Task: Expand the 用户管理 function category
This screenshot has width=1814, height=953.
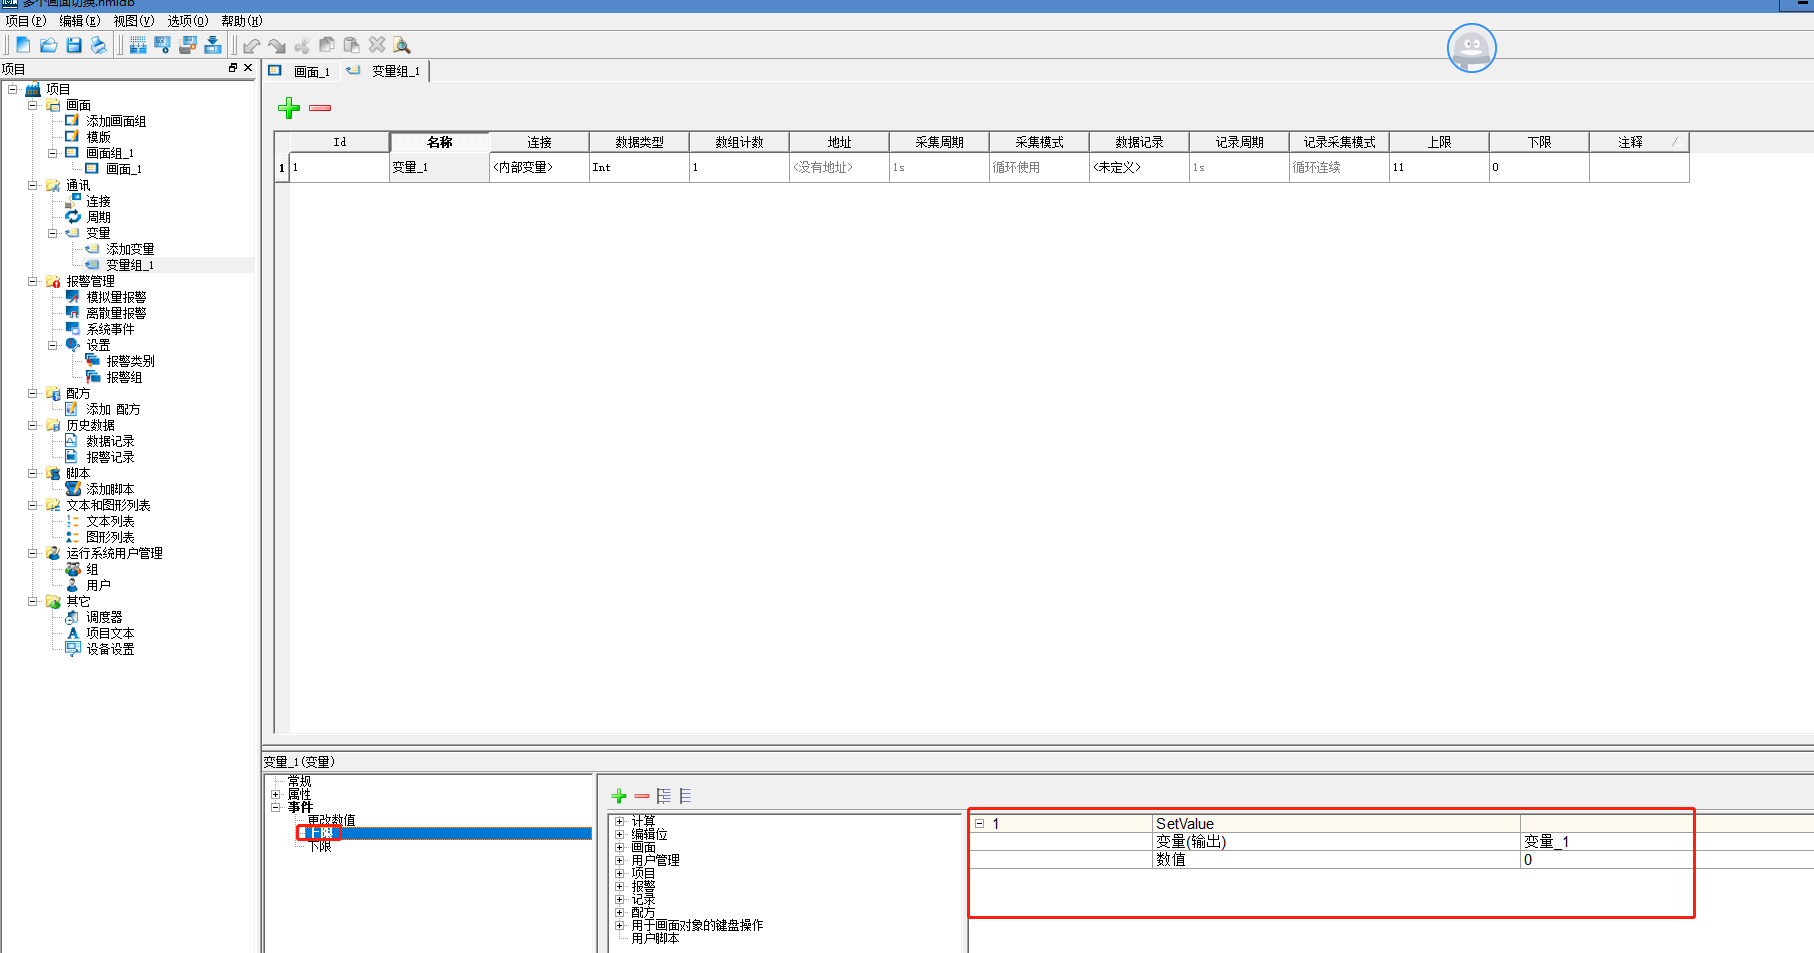Action: click(620, 860)
